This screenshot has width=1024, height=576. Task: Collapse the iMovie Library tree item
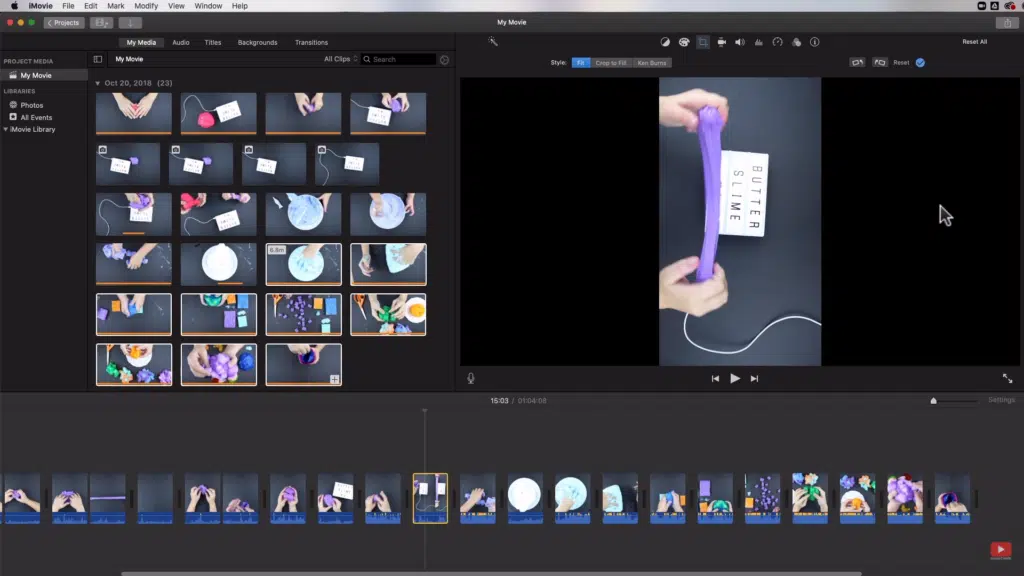(5, 129)
